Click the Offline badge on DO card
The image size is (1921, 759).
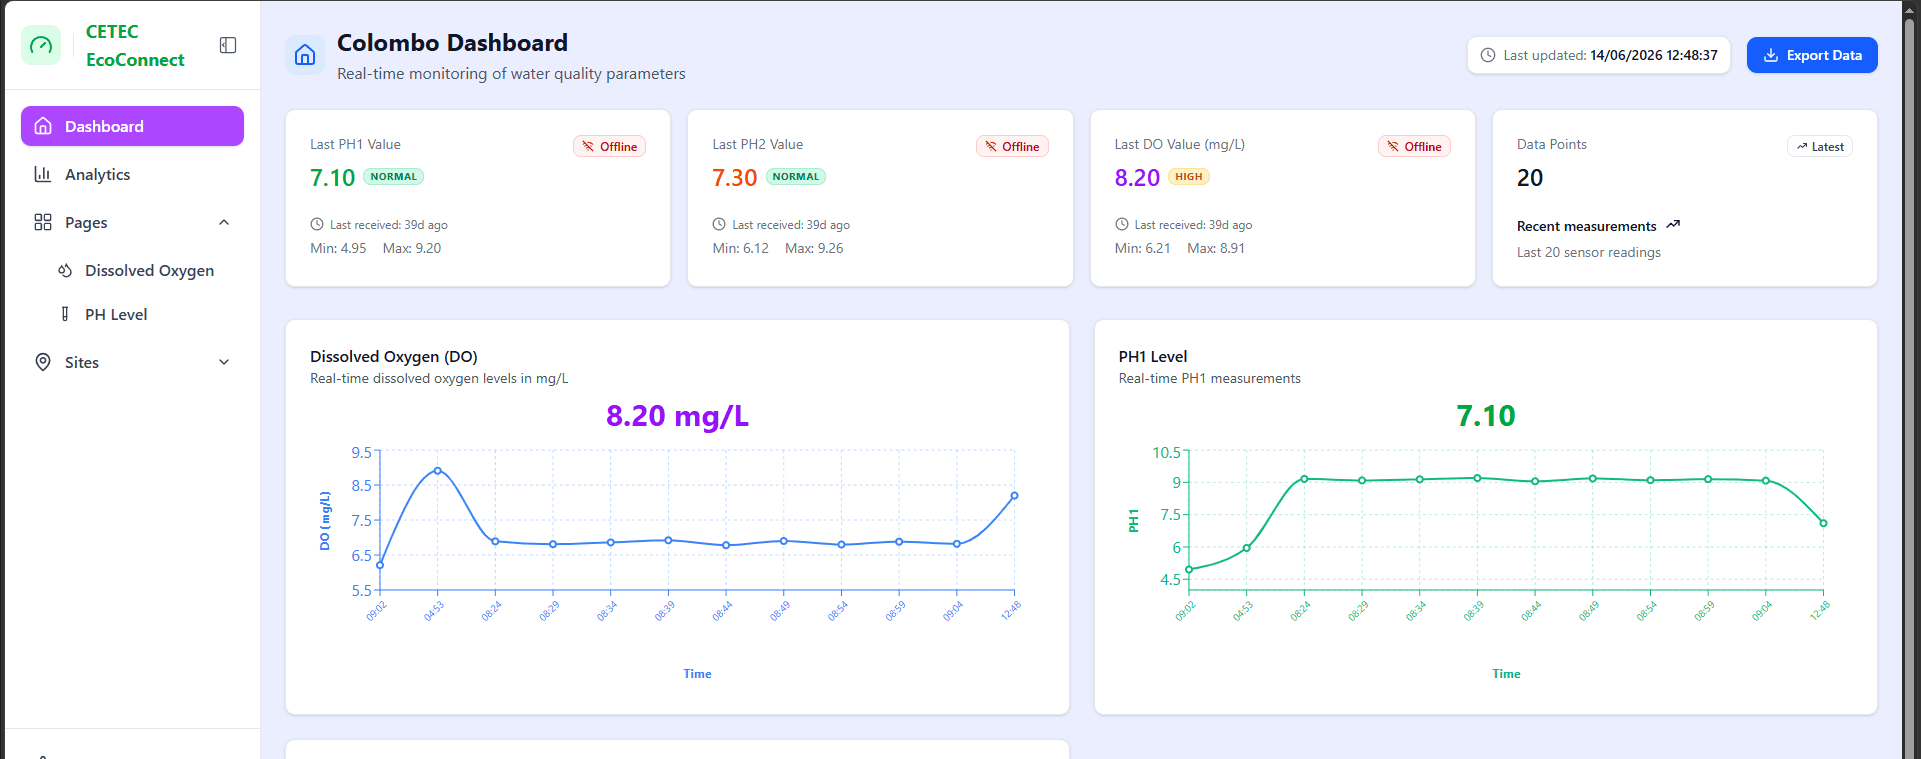[1414, 146]
